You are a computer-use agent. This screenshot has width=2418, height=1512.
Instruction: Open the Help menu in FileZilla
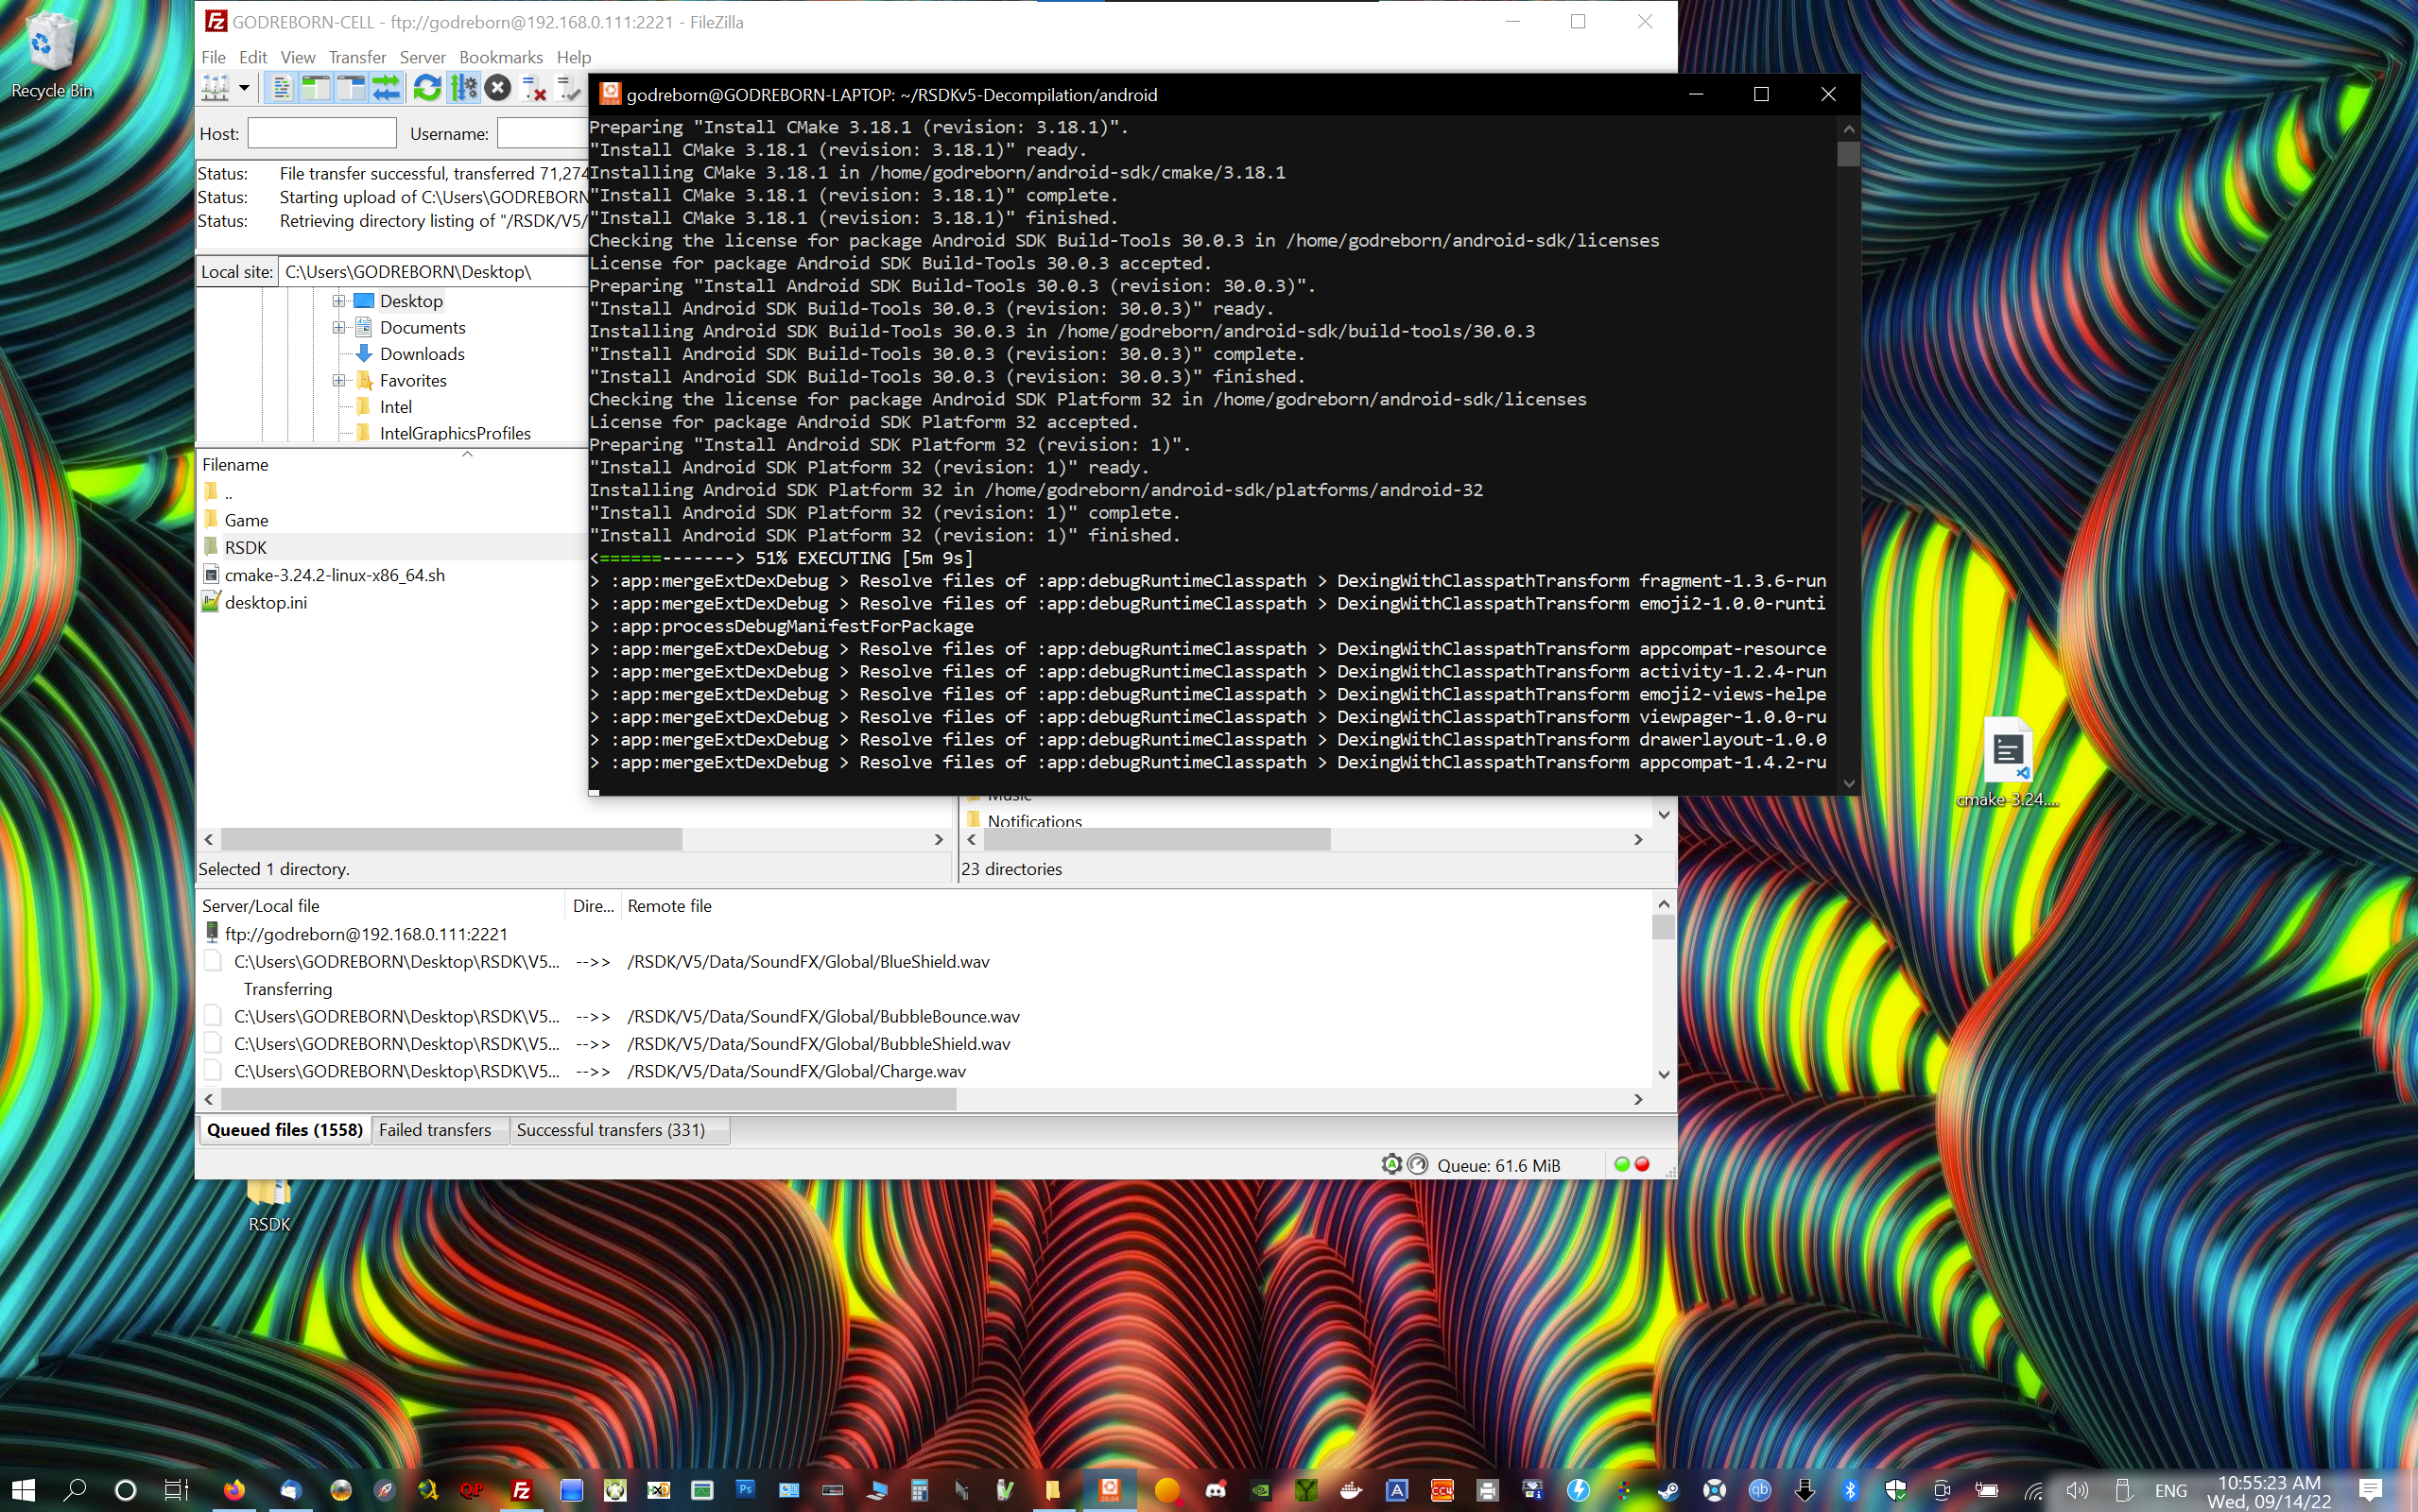574,57
